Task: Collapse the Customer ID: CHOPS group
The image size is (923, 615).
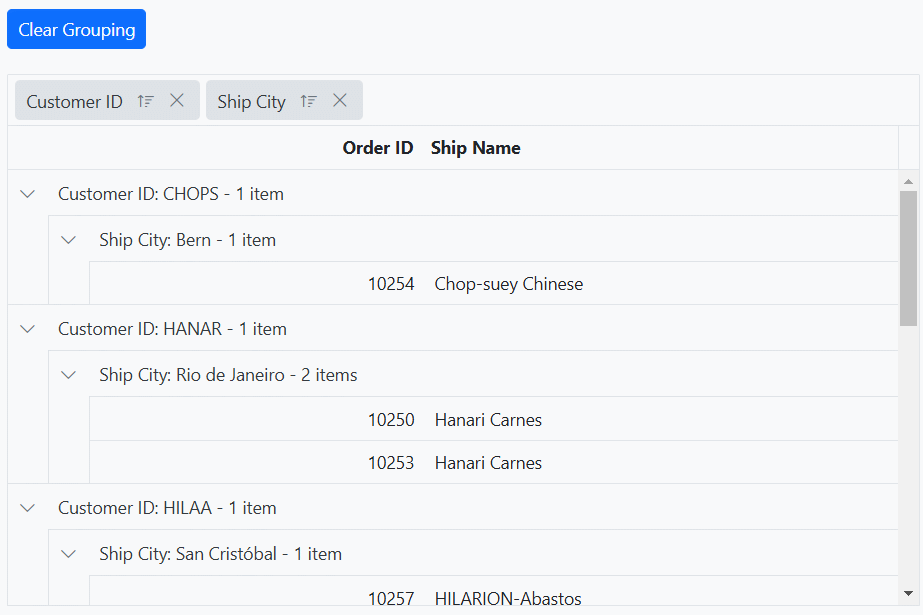Action: [x=28, y=194]
